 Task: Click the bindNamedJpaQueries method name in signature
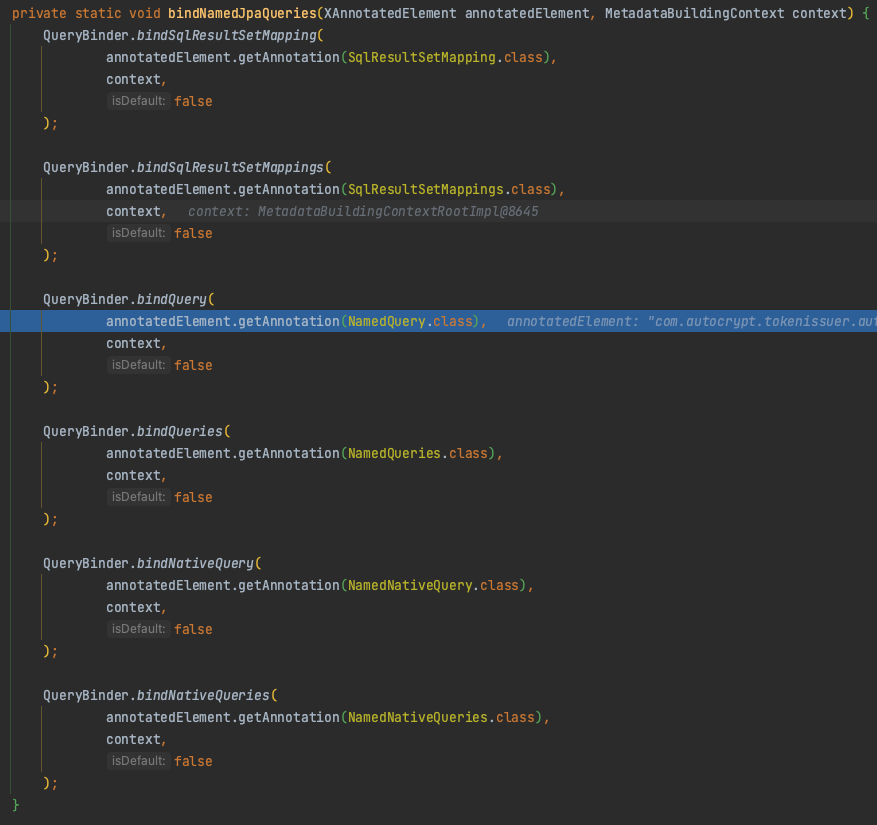pos(242,13)
